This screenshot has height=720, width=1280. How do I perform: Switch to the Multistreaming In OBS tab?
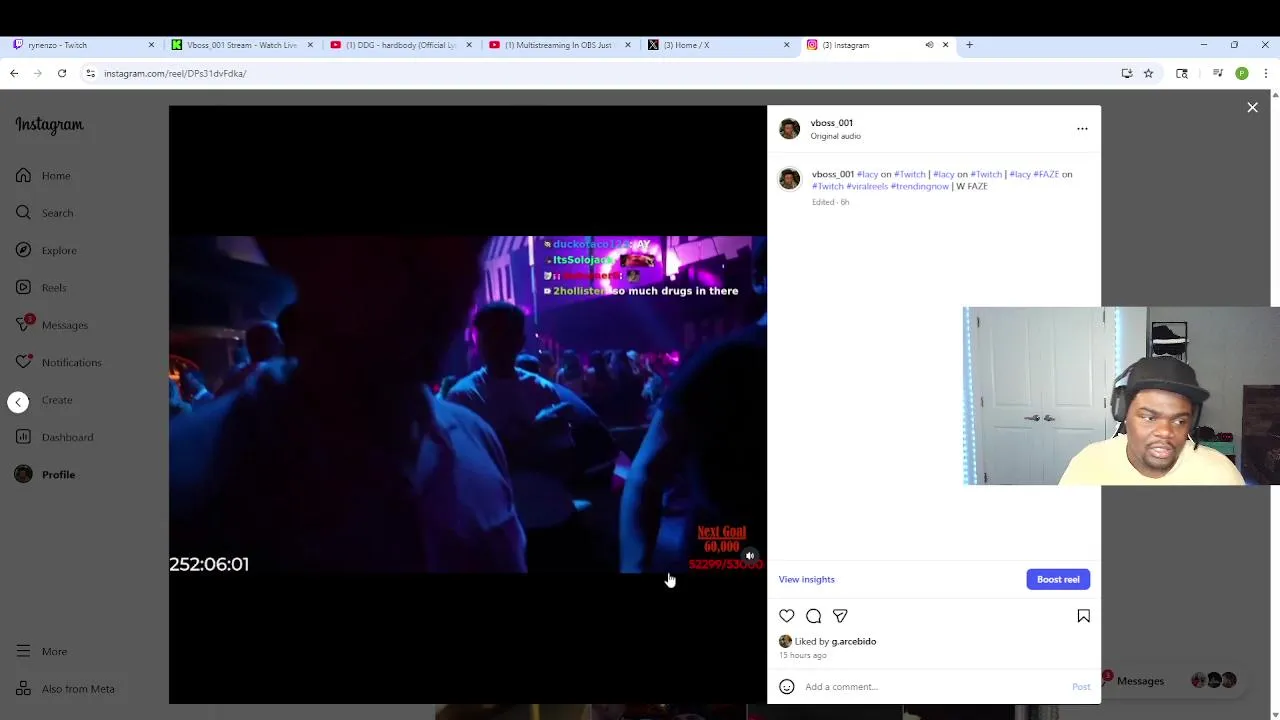click(560, 45)
